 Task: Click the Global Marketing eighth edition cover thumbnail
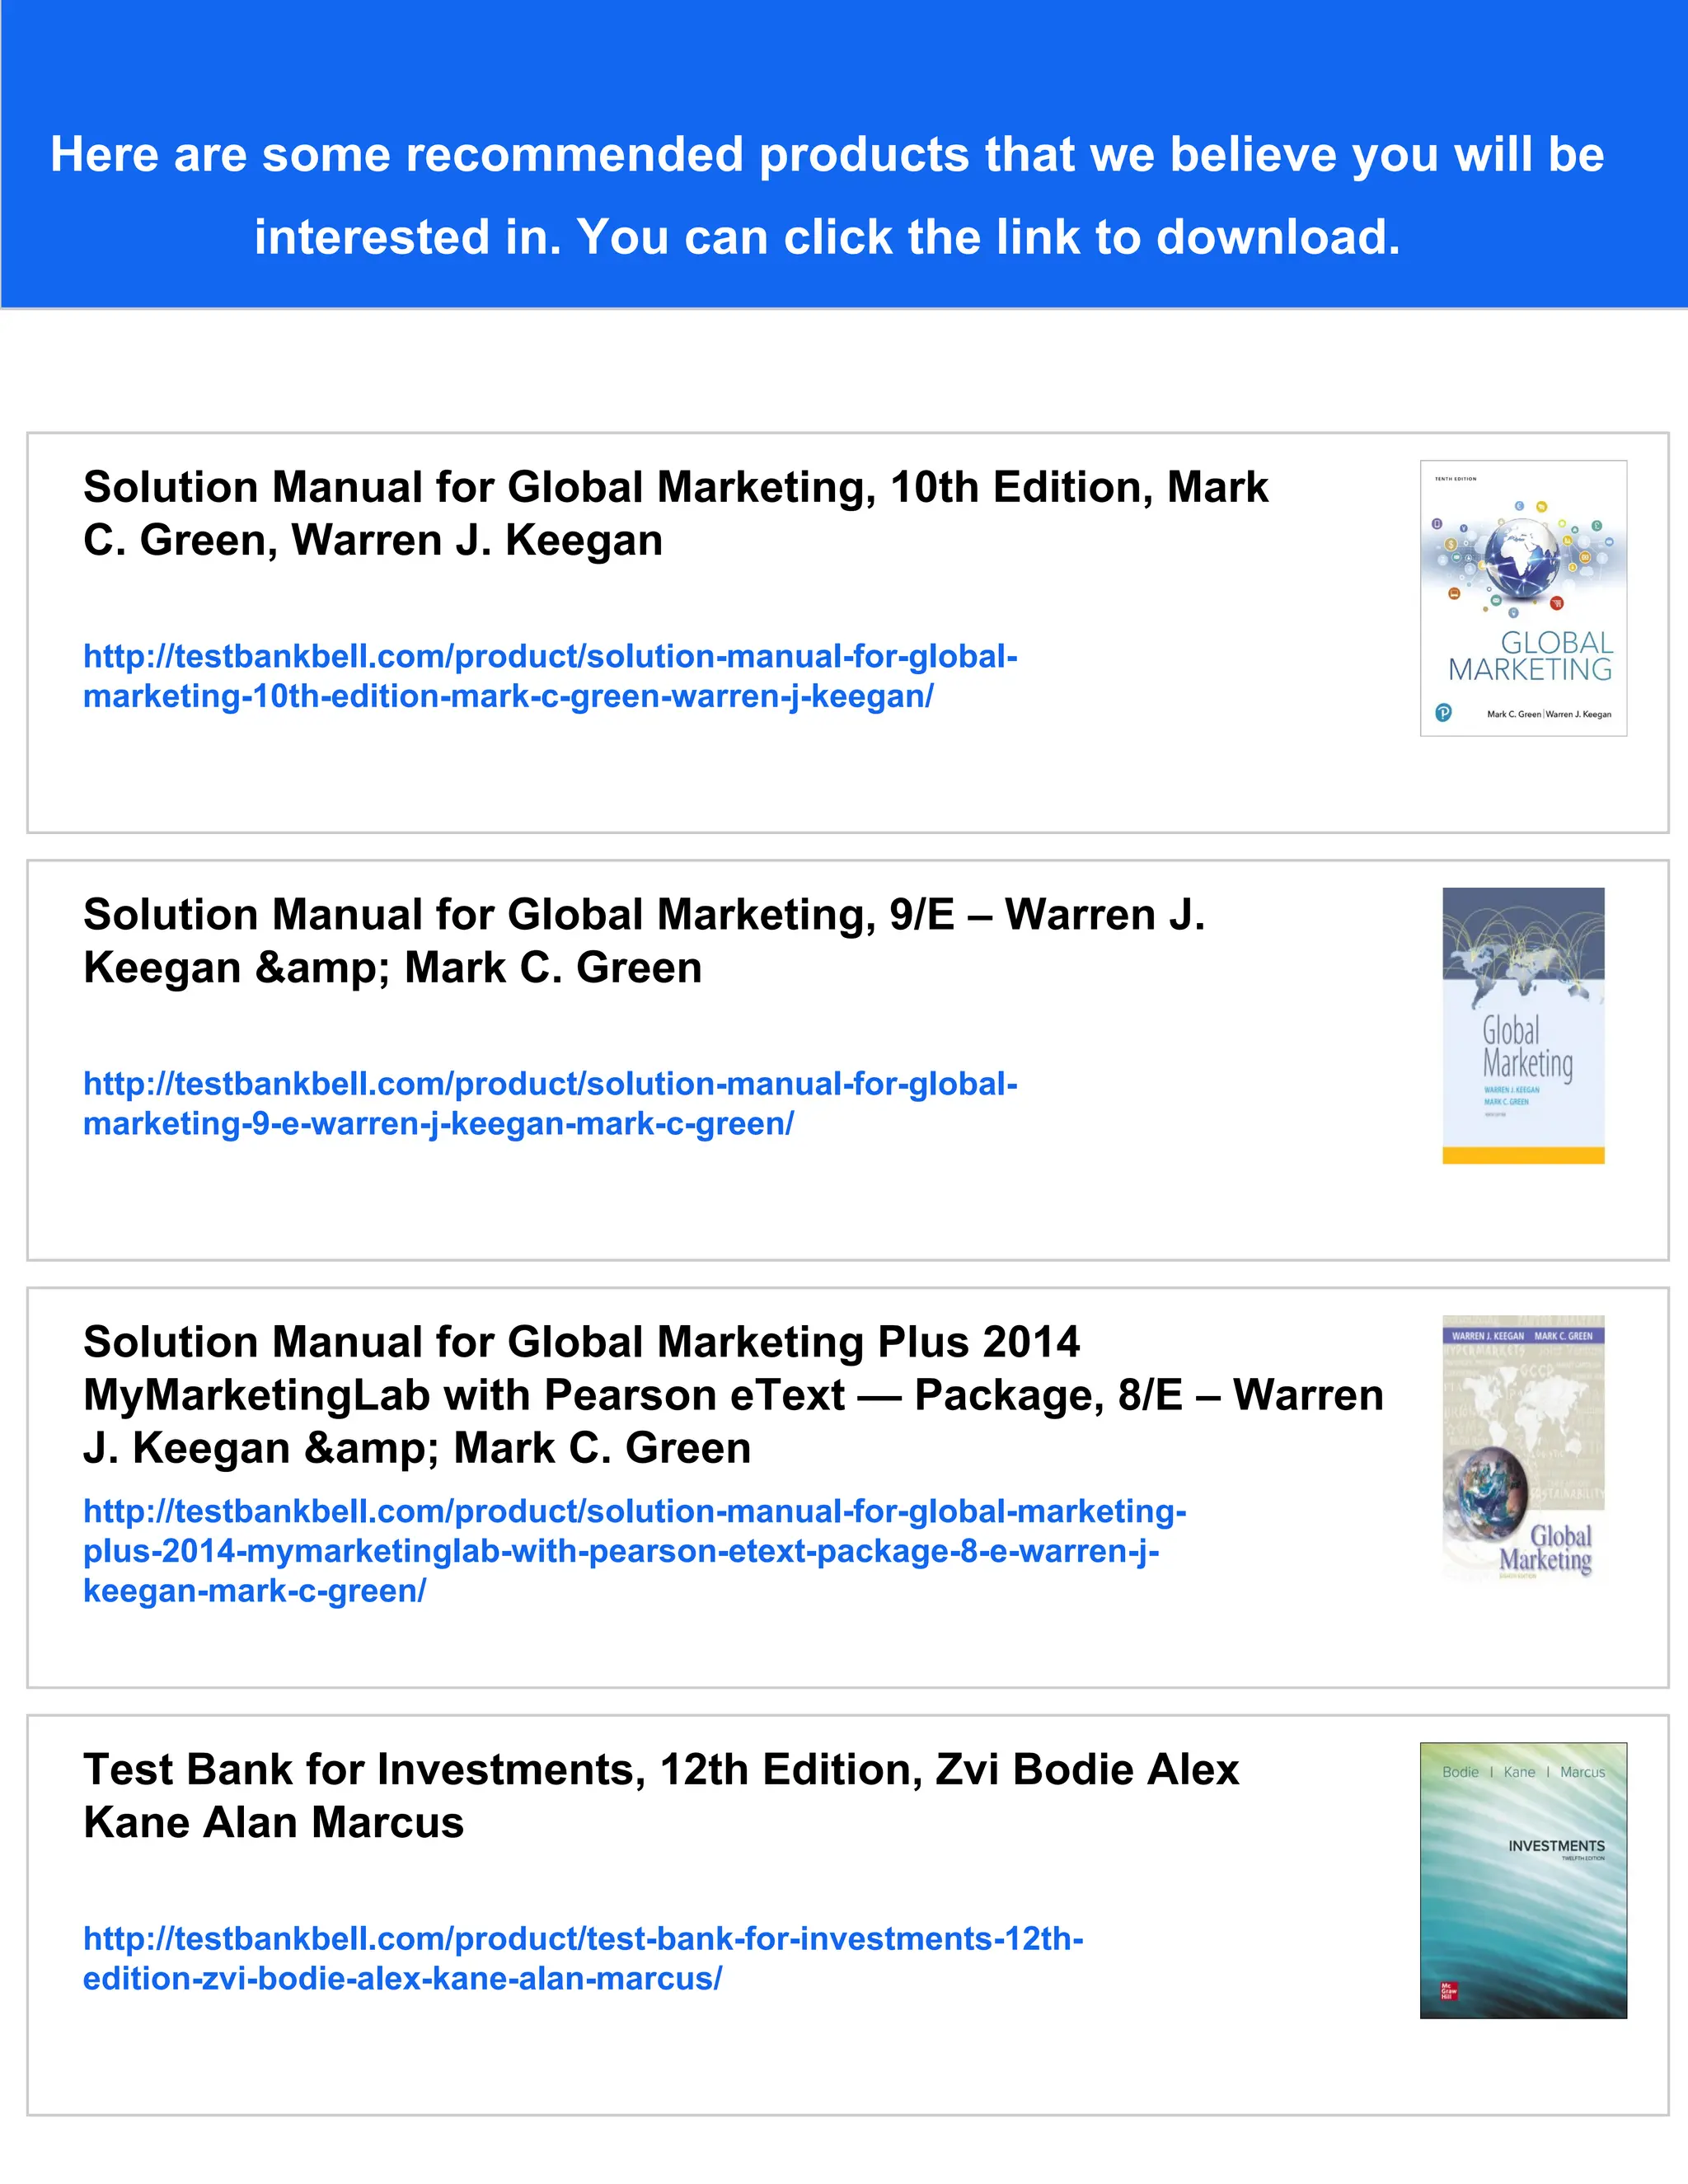pyautogui.click(x=1523, y=1447)
